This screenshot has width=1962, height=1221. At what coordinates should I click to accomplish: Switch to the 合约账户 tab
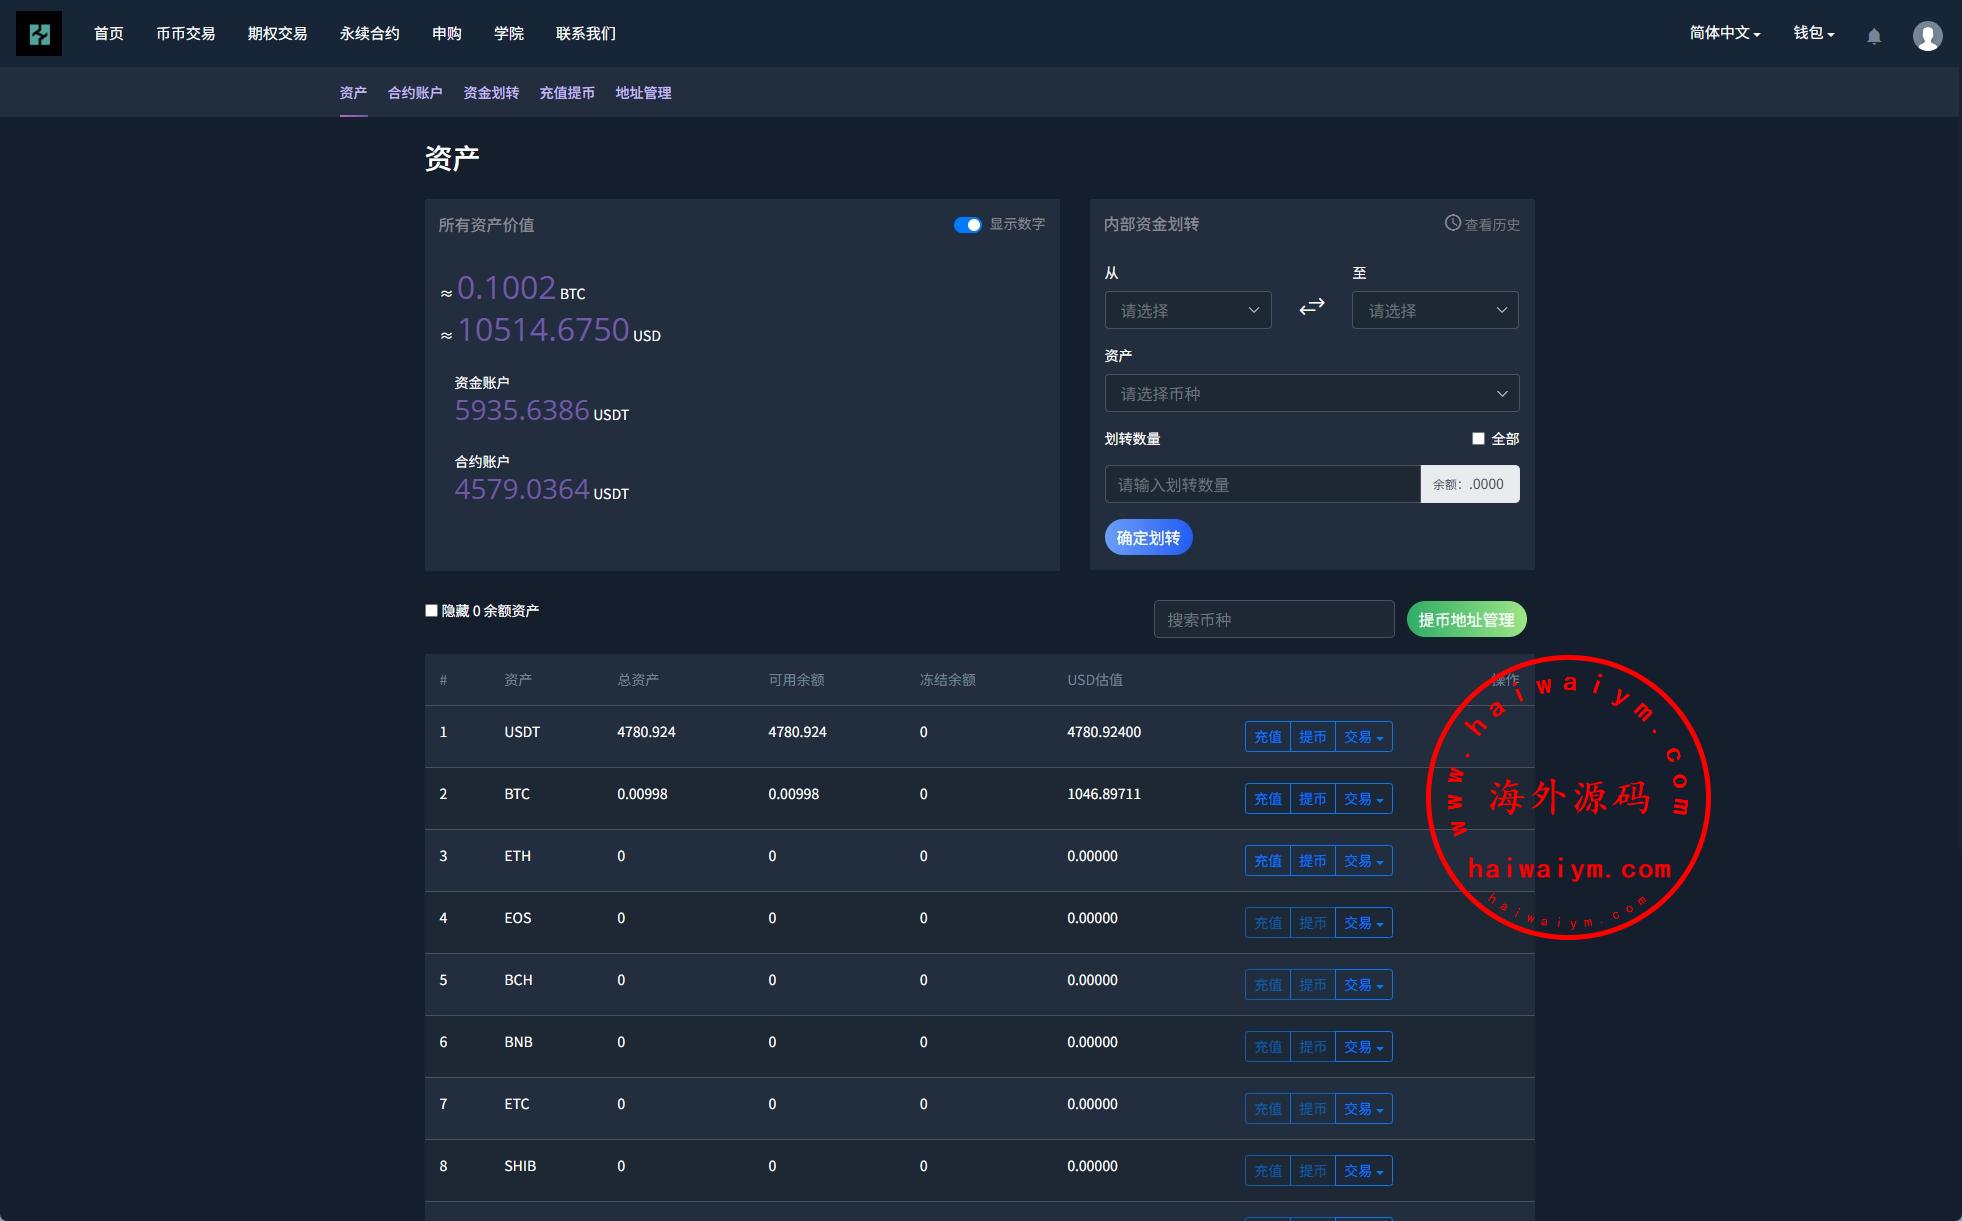pos(415,92)
